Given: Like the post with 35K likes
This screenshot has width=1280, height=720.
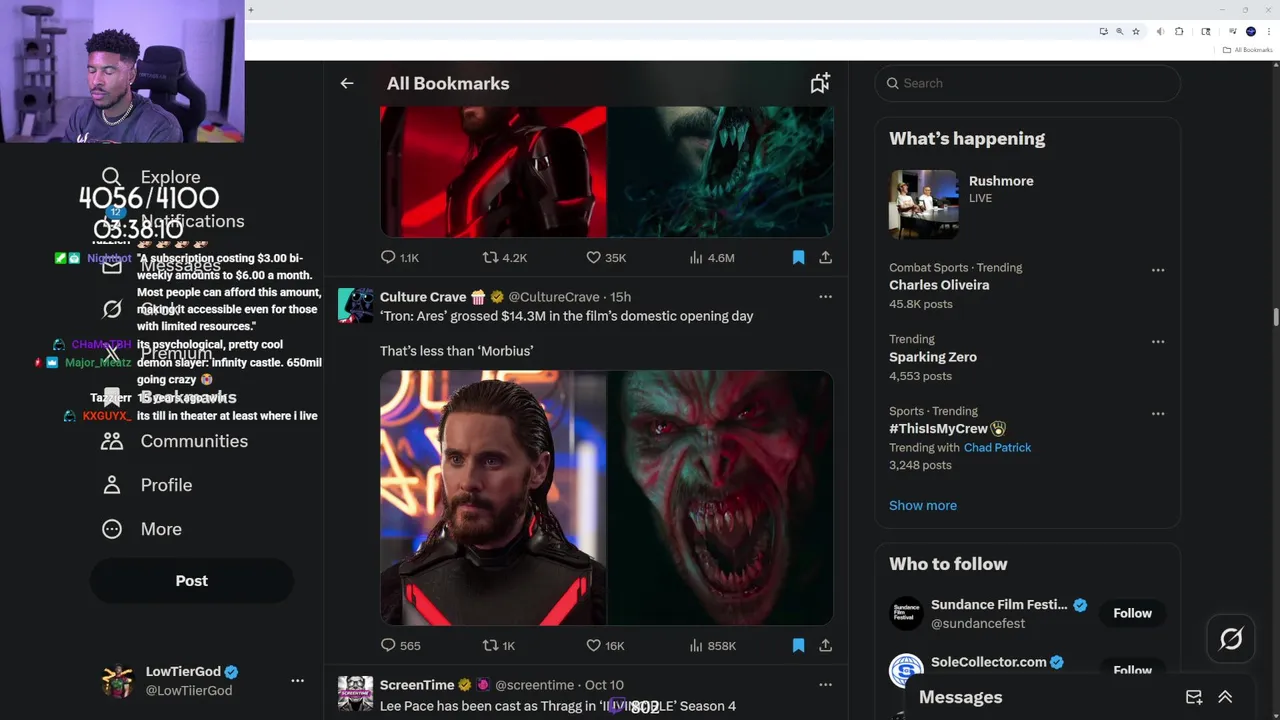Looking at the screenshot, I should click(593, 258).
